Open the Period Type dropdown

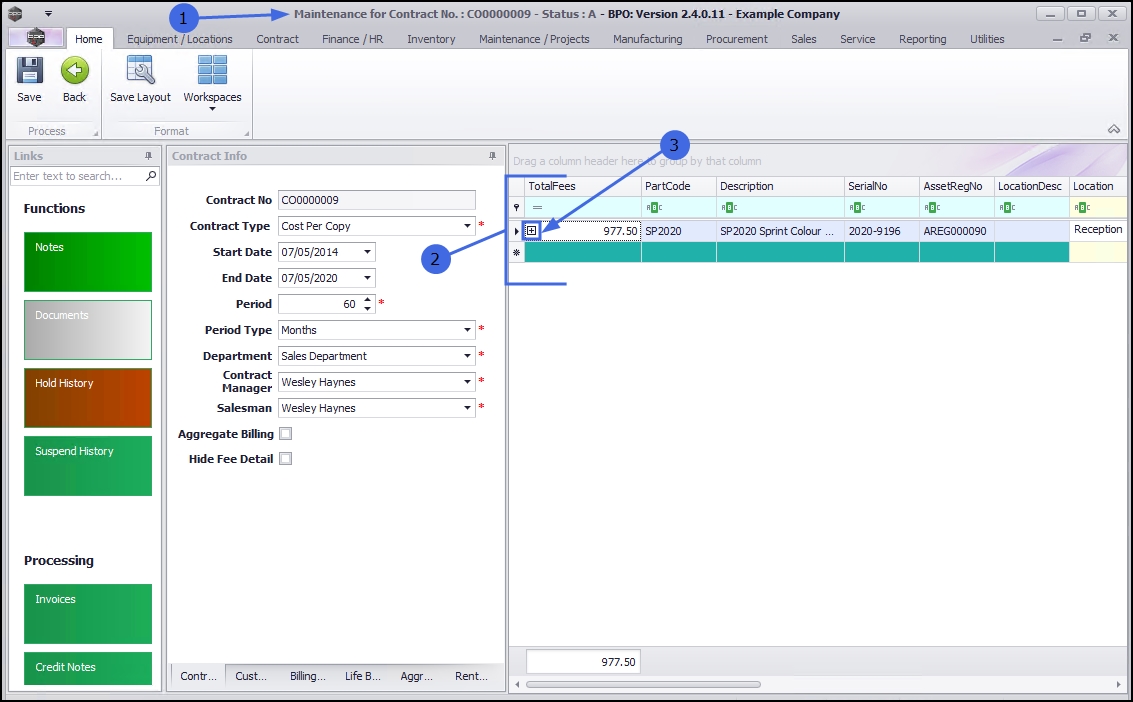[467, 330]
